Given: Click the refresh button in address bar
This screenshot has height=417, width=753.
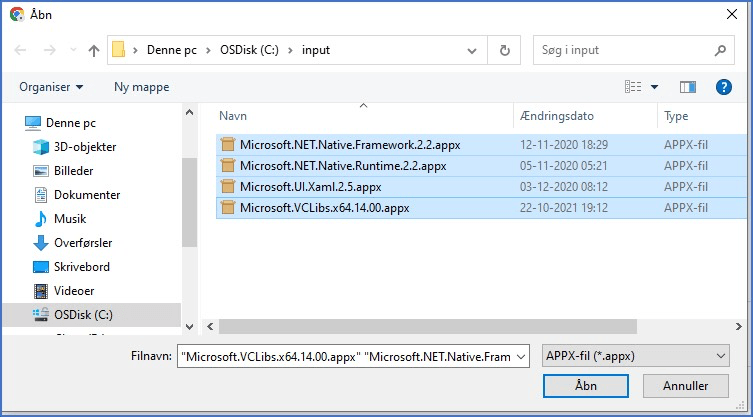Looking at the screenshot, I should pos(505,50).
